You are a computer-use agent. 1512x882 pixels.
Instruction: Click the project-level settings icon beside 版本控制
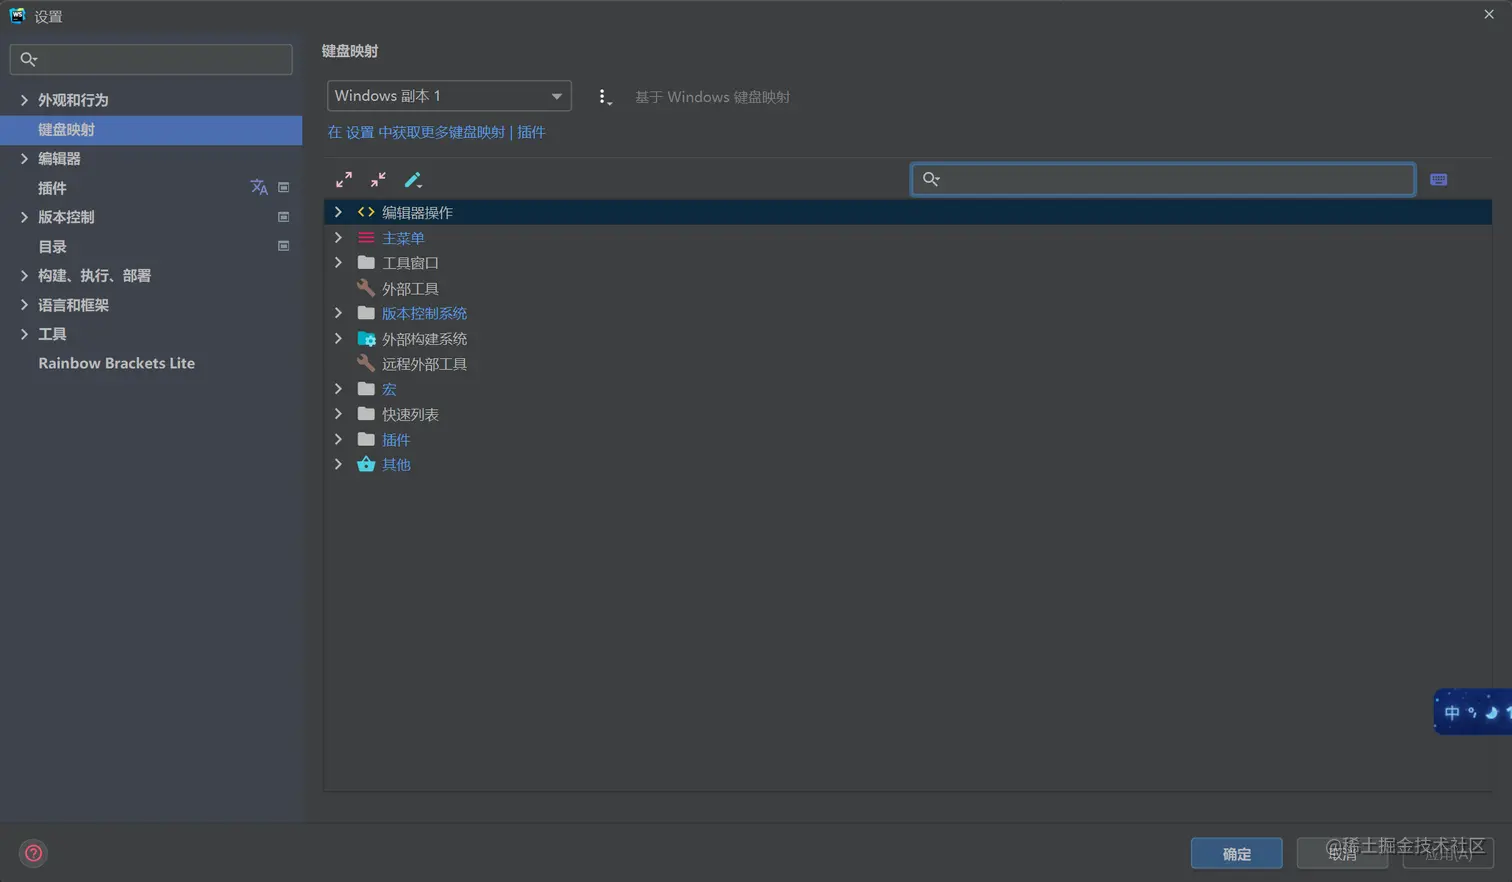(284, 217)
